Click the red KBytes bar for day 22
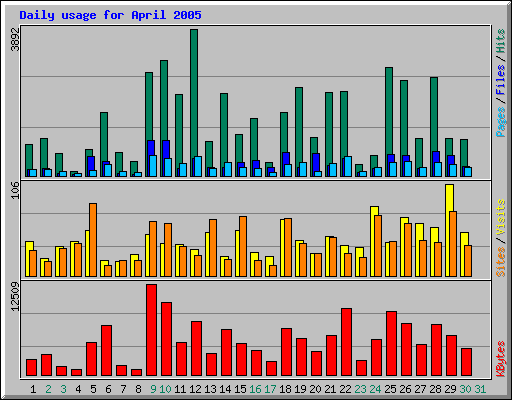 [347, 342]
